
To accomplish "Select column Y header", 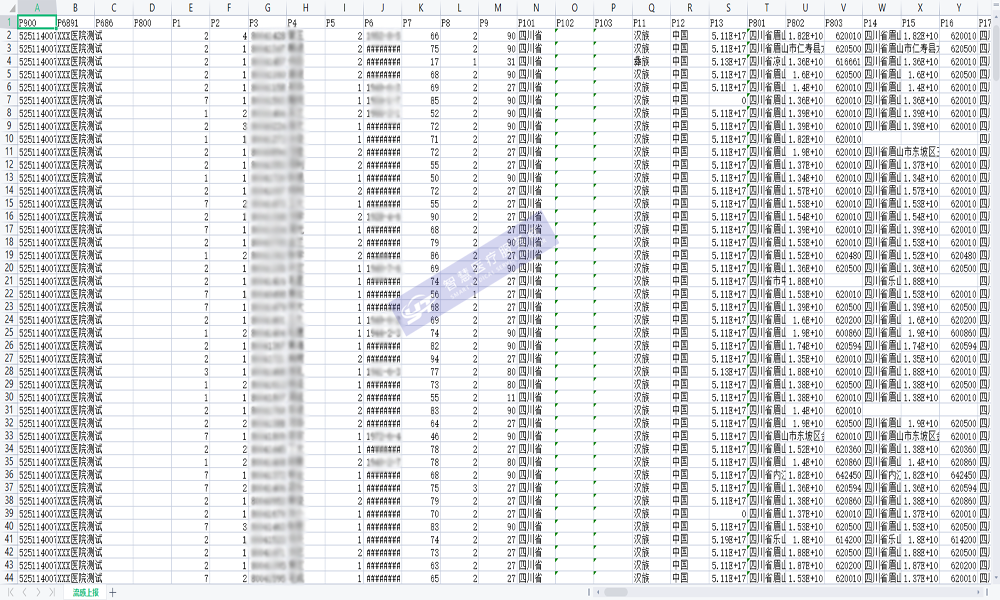I will [958, 8].
